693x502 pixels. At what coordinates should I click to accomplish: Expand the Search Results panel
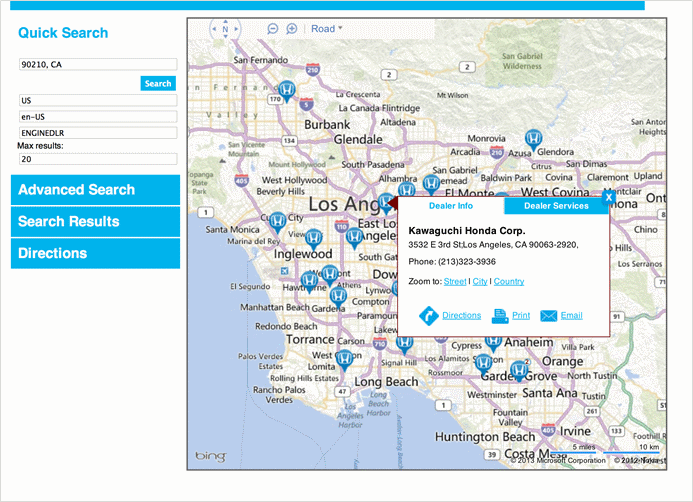95,222
